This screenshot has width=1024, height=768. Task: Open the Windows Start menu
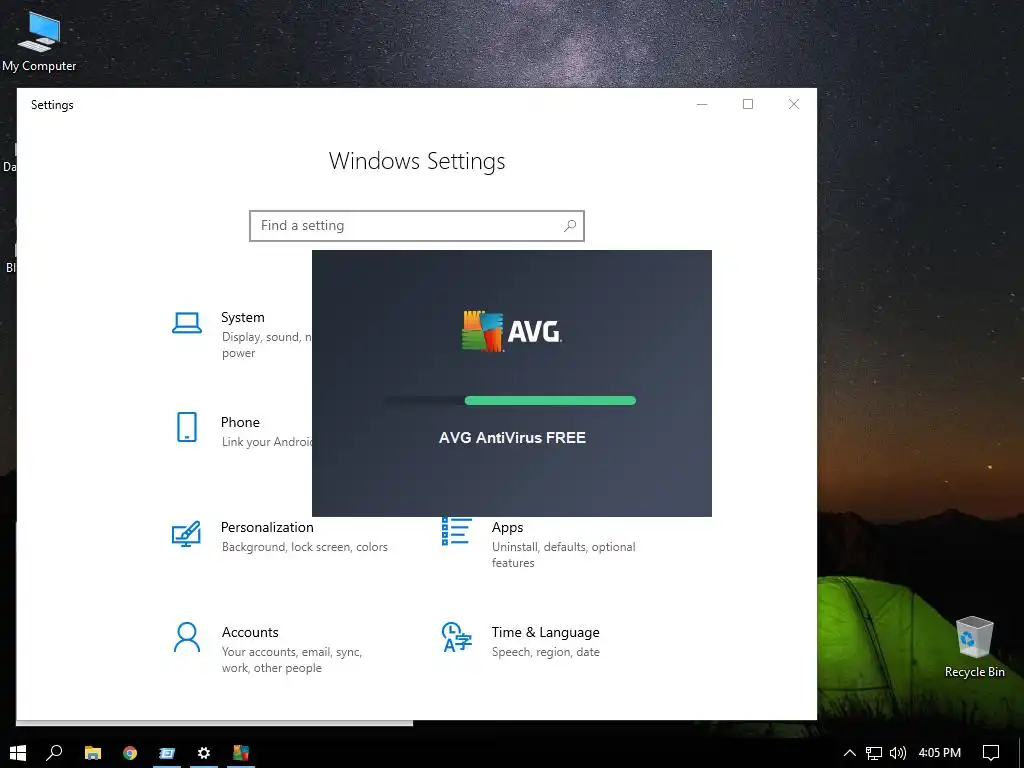[18, 753]
